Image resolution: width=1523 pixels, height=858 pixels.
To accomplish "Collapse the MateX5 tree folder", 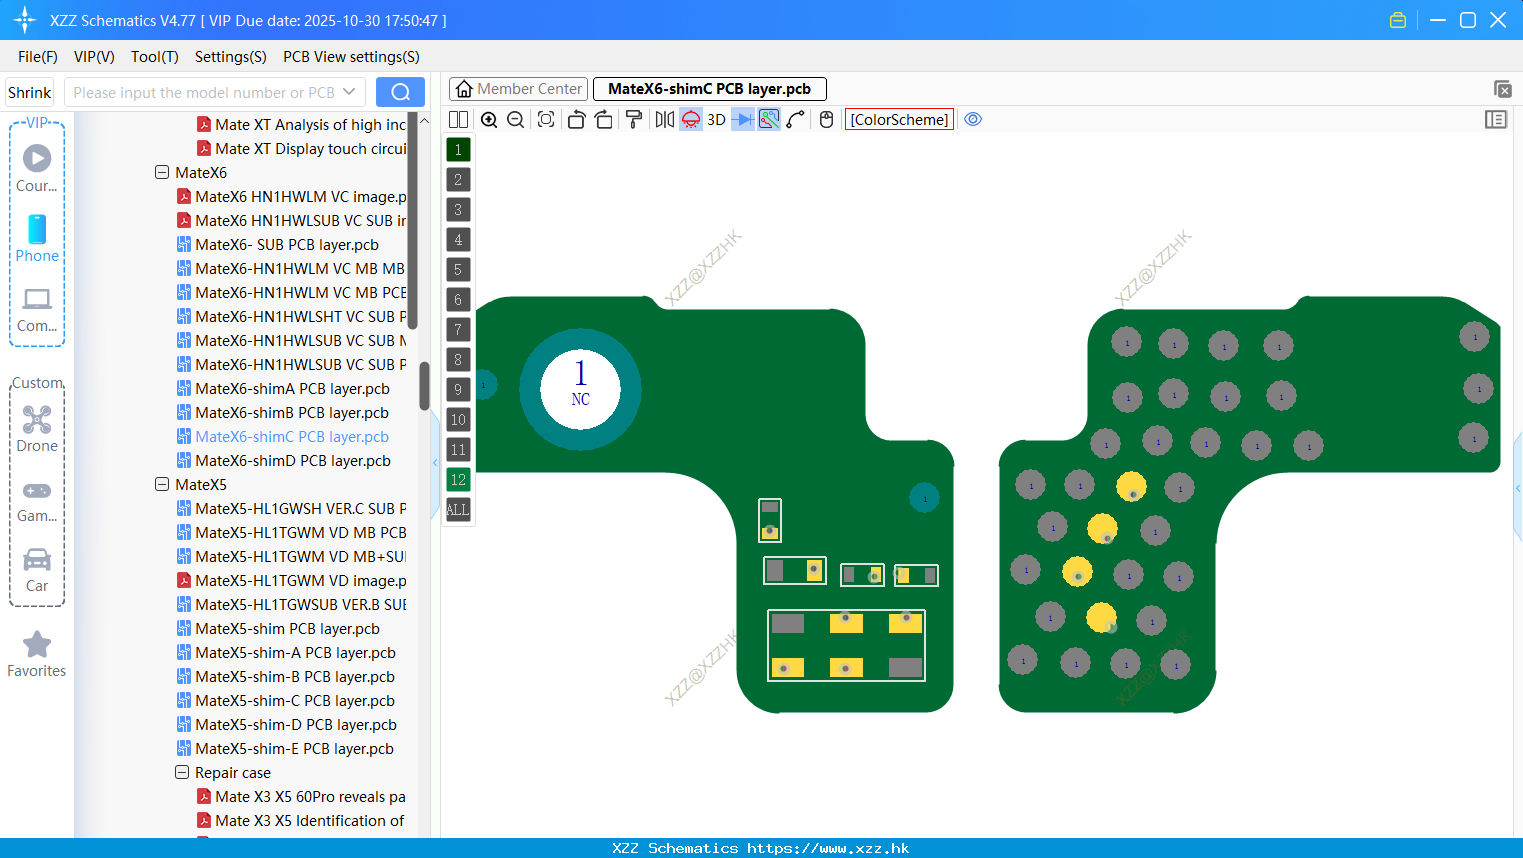I will click(162, 484).
